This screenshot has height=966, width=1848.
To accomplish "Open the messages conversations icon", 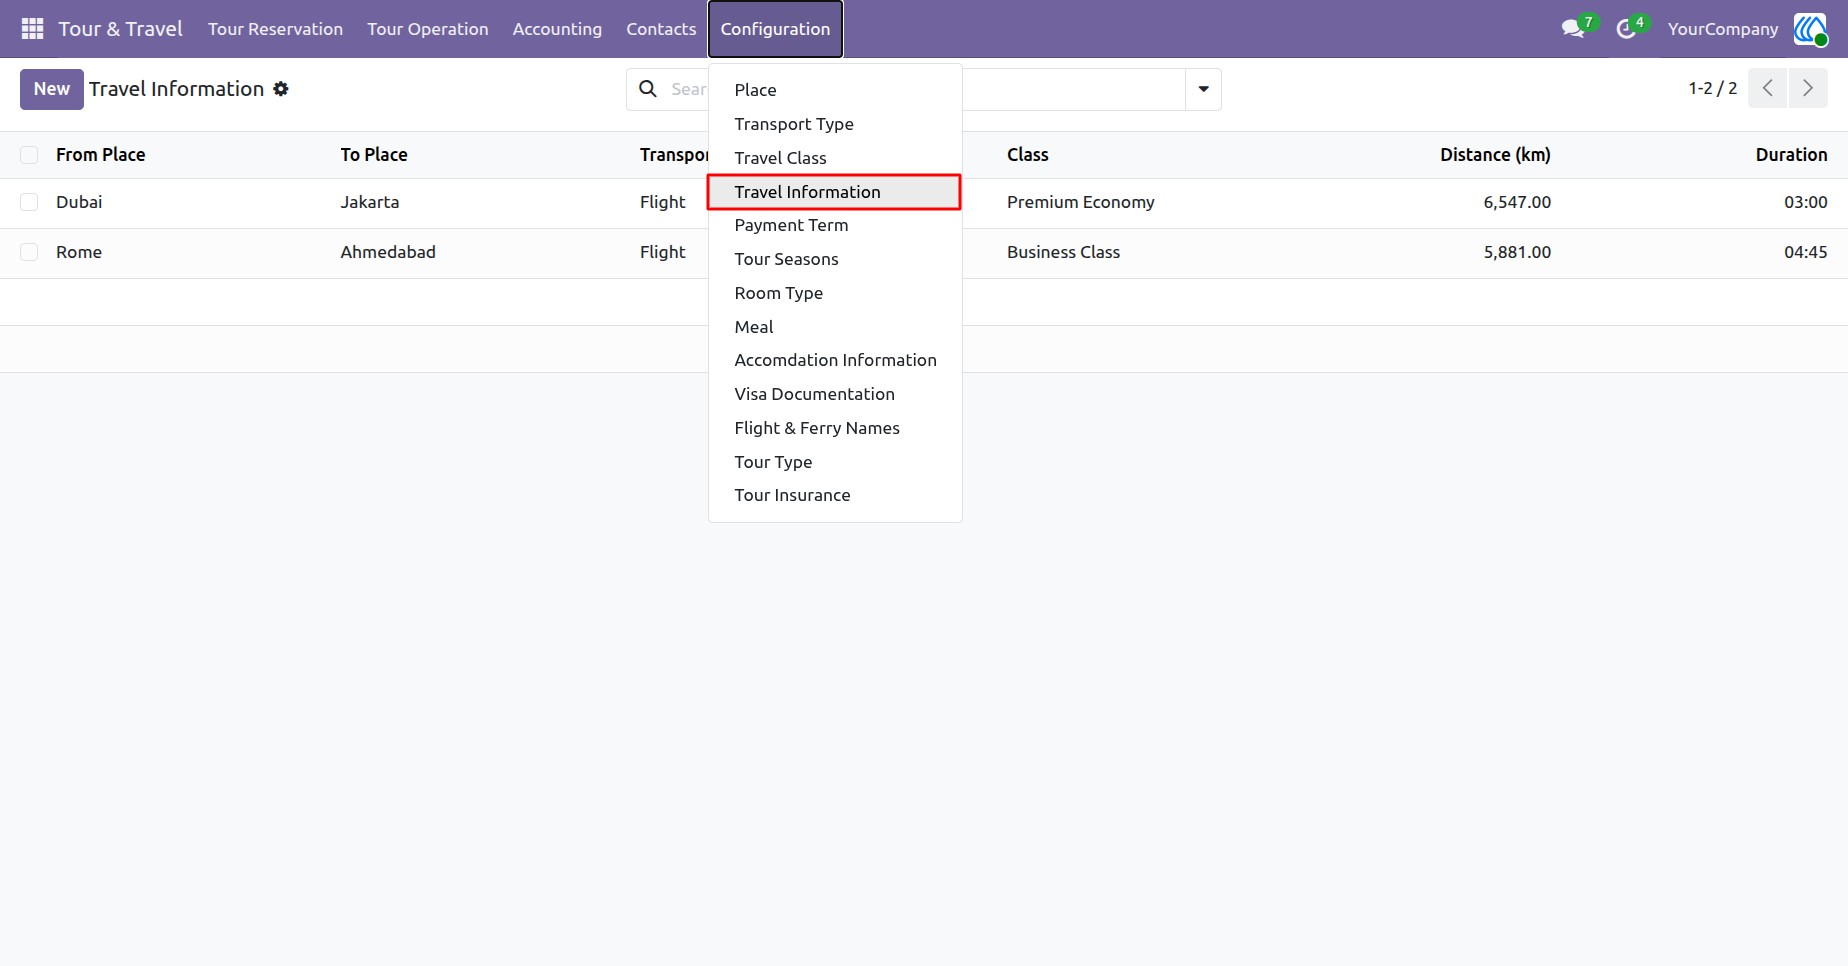I will 1573,29.
